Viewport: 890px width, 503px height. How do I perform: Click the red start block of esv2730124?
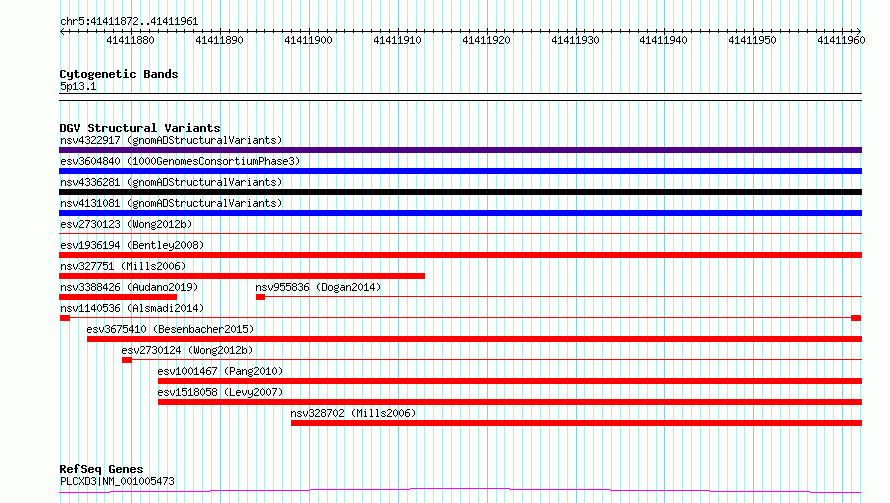tap(127, 360)
